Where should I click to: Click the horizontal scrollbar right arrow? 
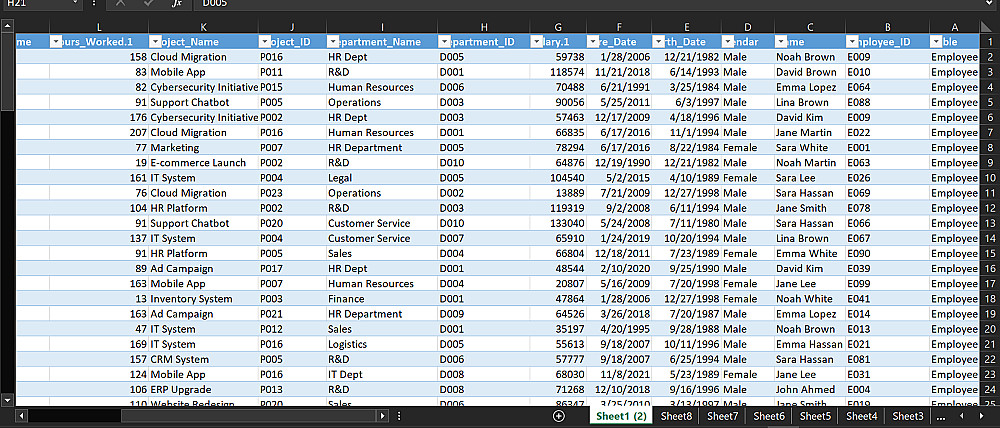coord(383,416)
